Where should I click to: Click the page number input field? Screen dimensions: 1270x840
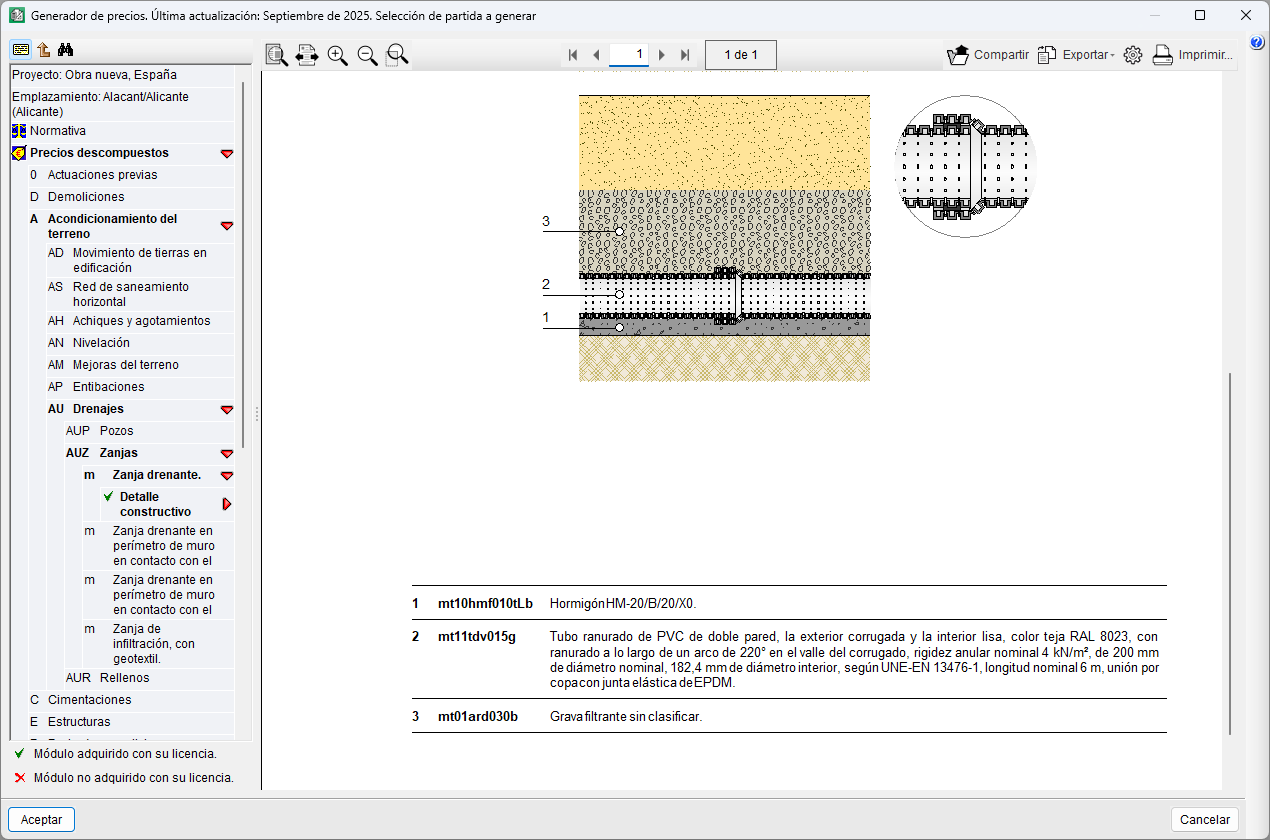pyautogui.click(x=629, y=54)
